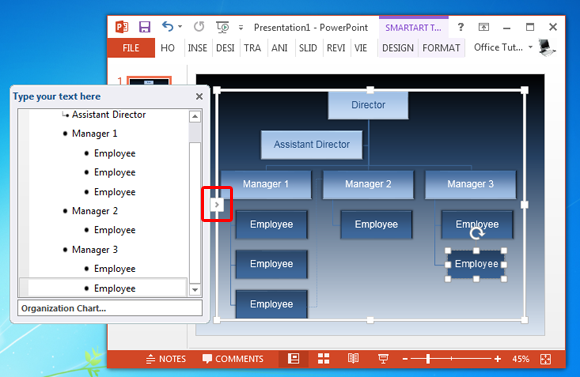Select slide 1 thumbnail

[x=149, y=81]
